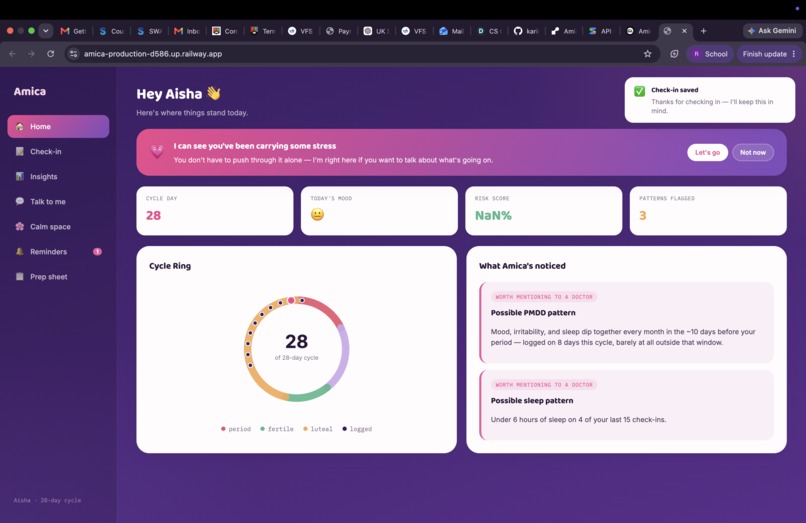Viewport: 806px width, 523px height.
Task: Switch to the API tab
Action: [x=600, y=31]
